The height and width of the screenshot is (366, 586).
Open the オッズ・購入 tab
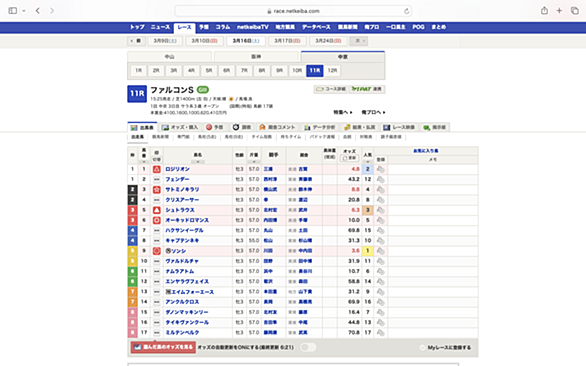[180, 127]
